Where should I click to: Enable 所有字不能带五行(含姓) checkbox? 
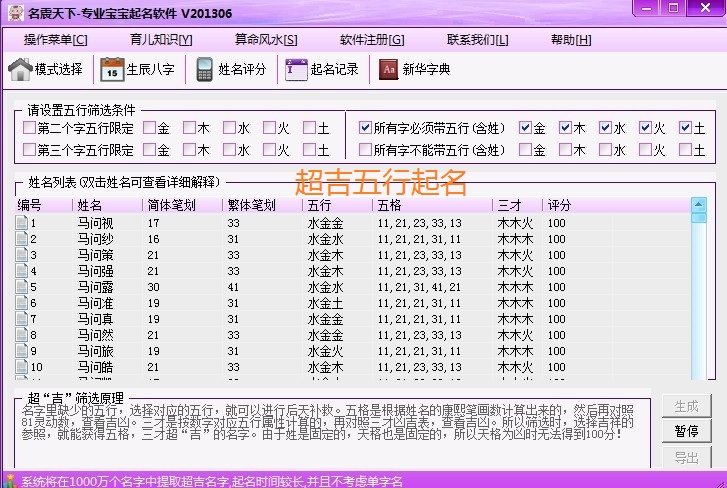[365, 149]
